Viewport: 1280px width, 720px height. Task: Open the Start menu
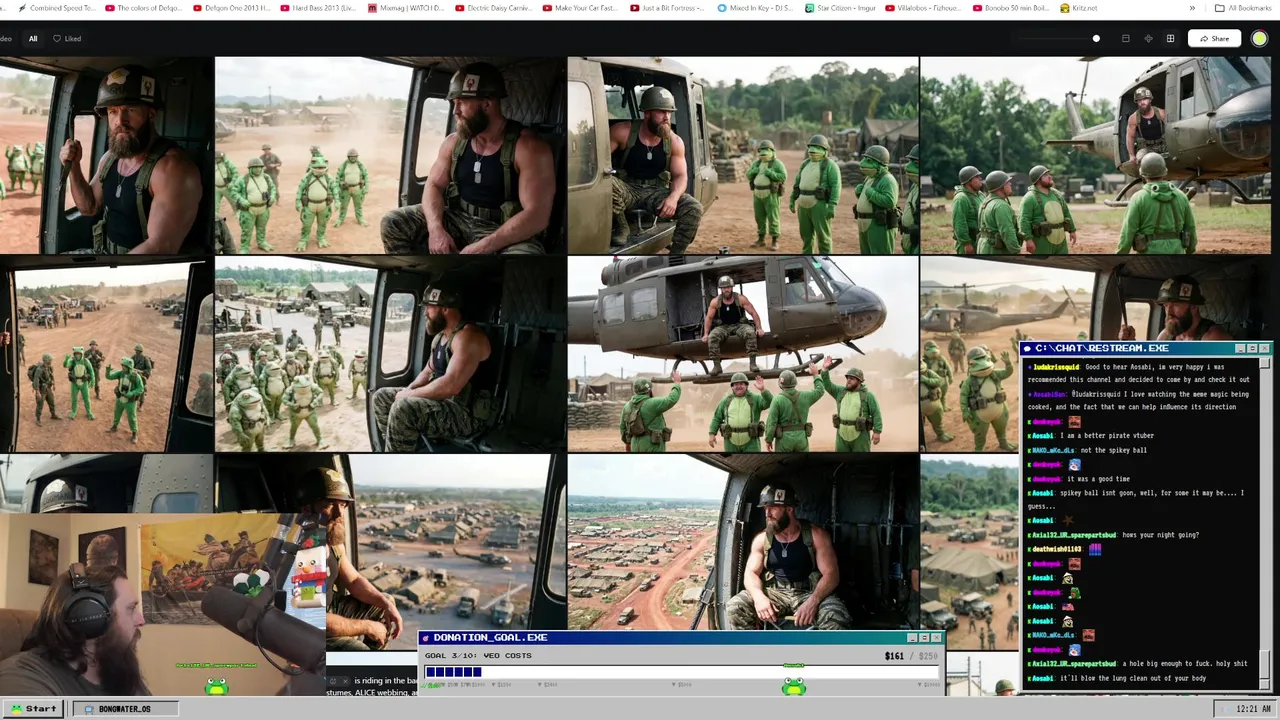(33, 709)
